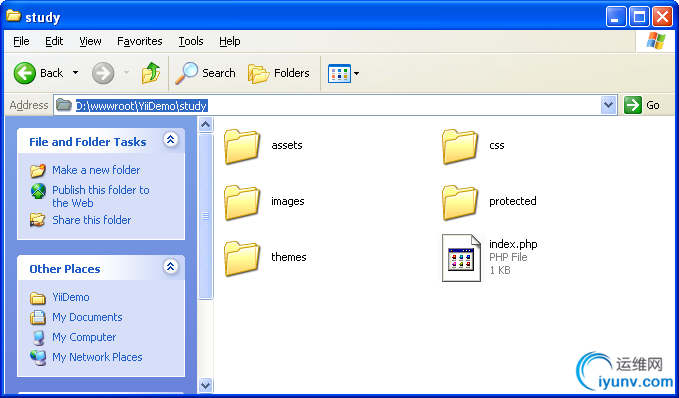This screenshot has height=398, width=679.
Task: Click the My Computer icon
Action: pyautogui.click(x=39, y=338)
